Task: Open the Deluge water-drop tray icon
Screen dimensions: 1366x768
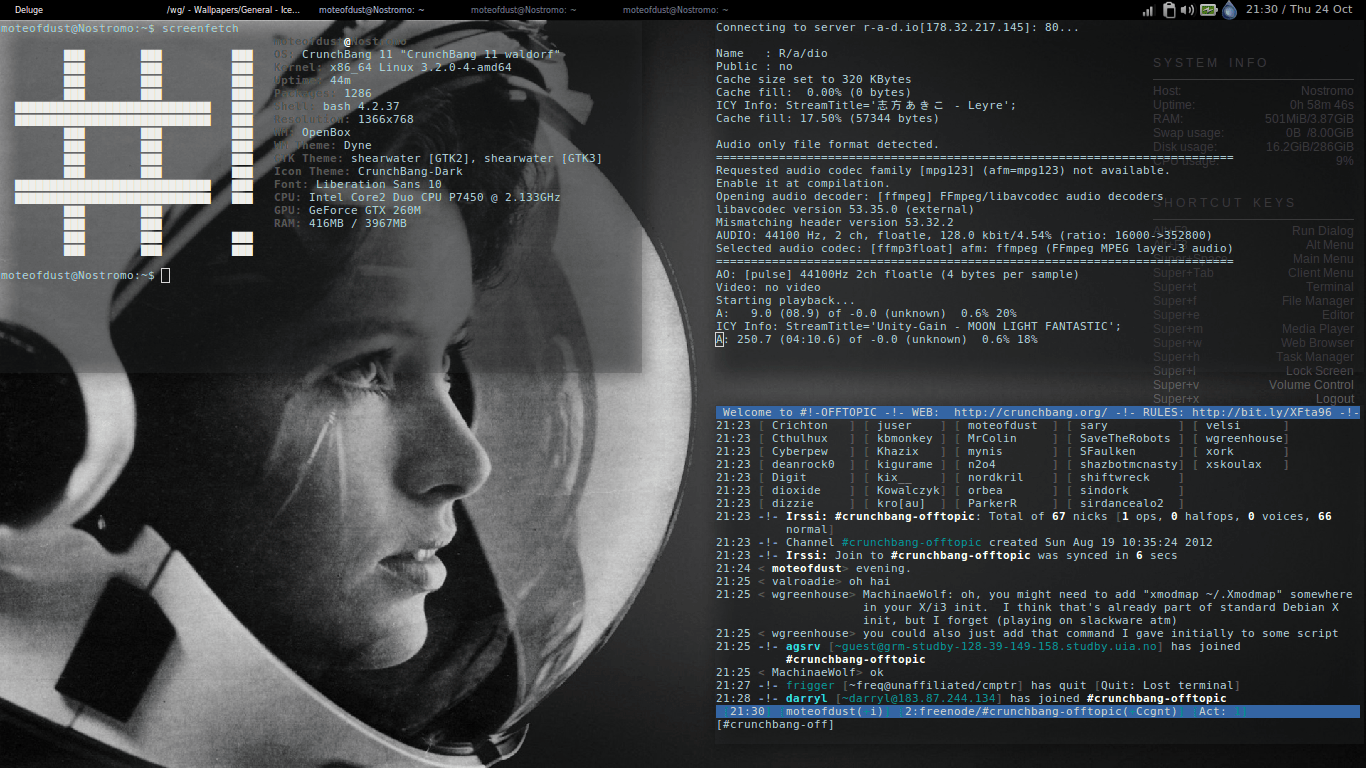Action: tap(1229, 10)
